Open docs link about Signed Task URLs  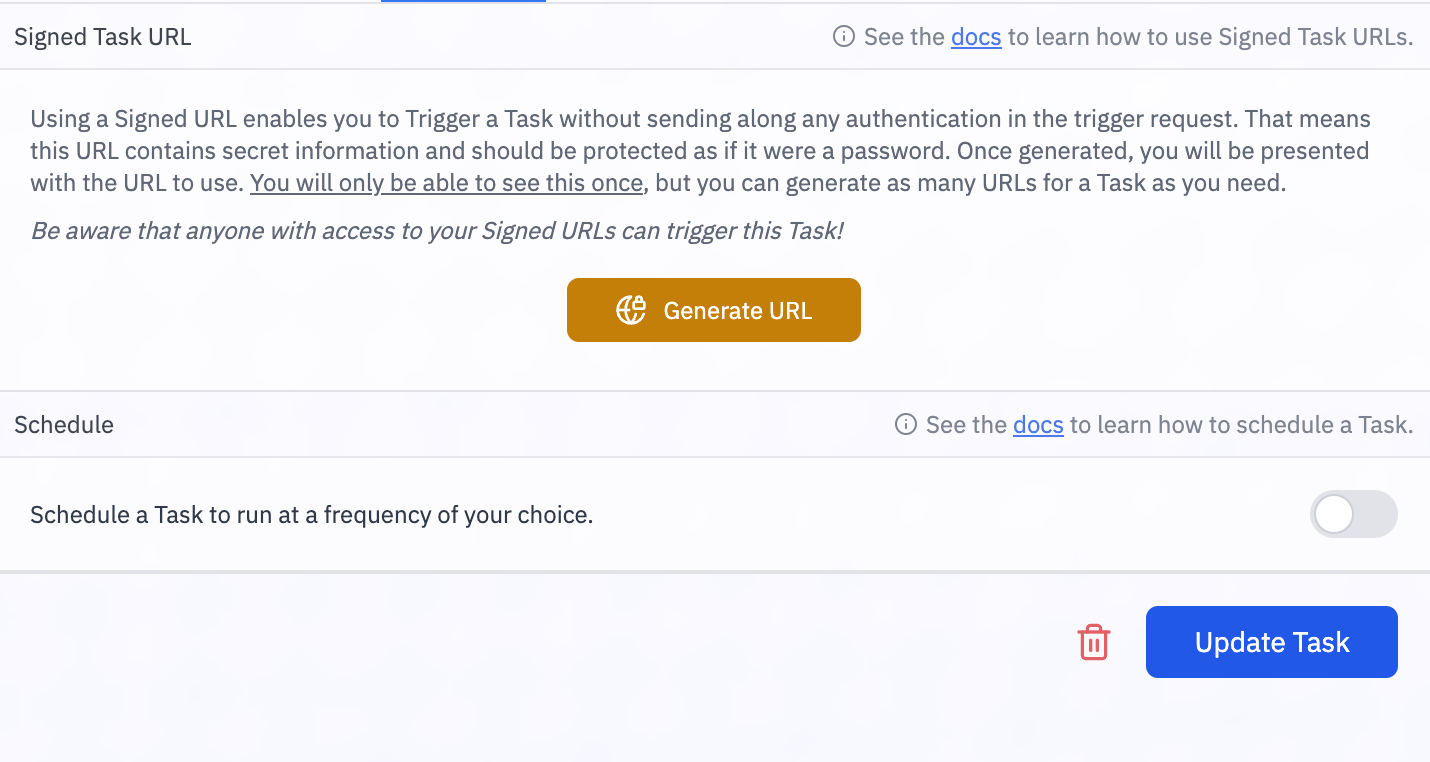coord(976,37)
